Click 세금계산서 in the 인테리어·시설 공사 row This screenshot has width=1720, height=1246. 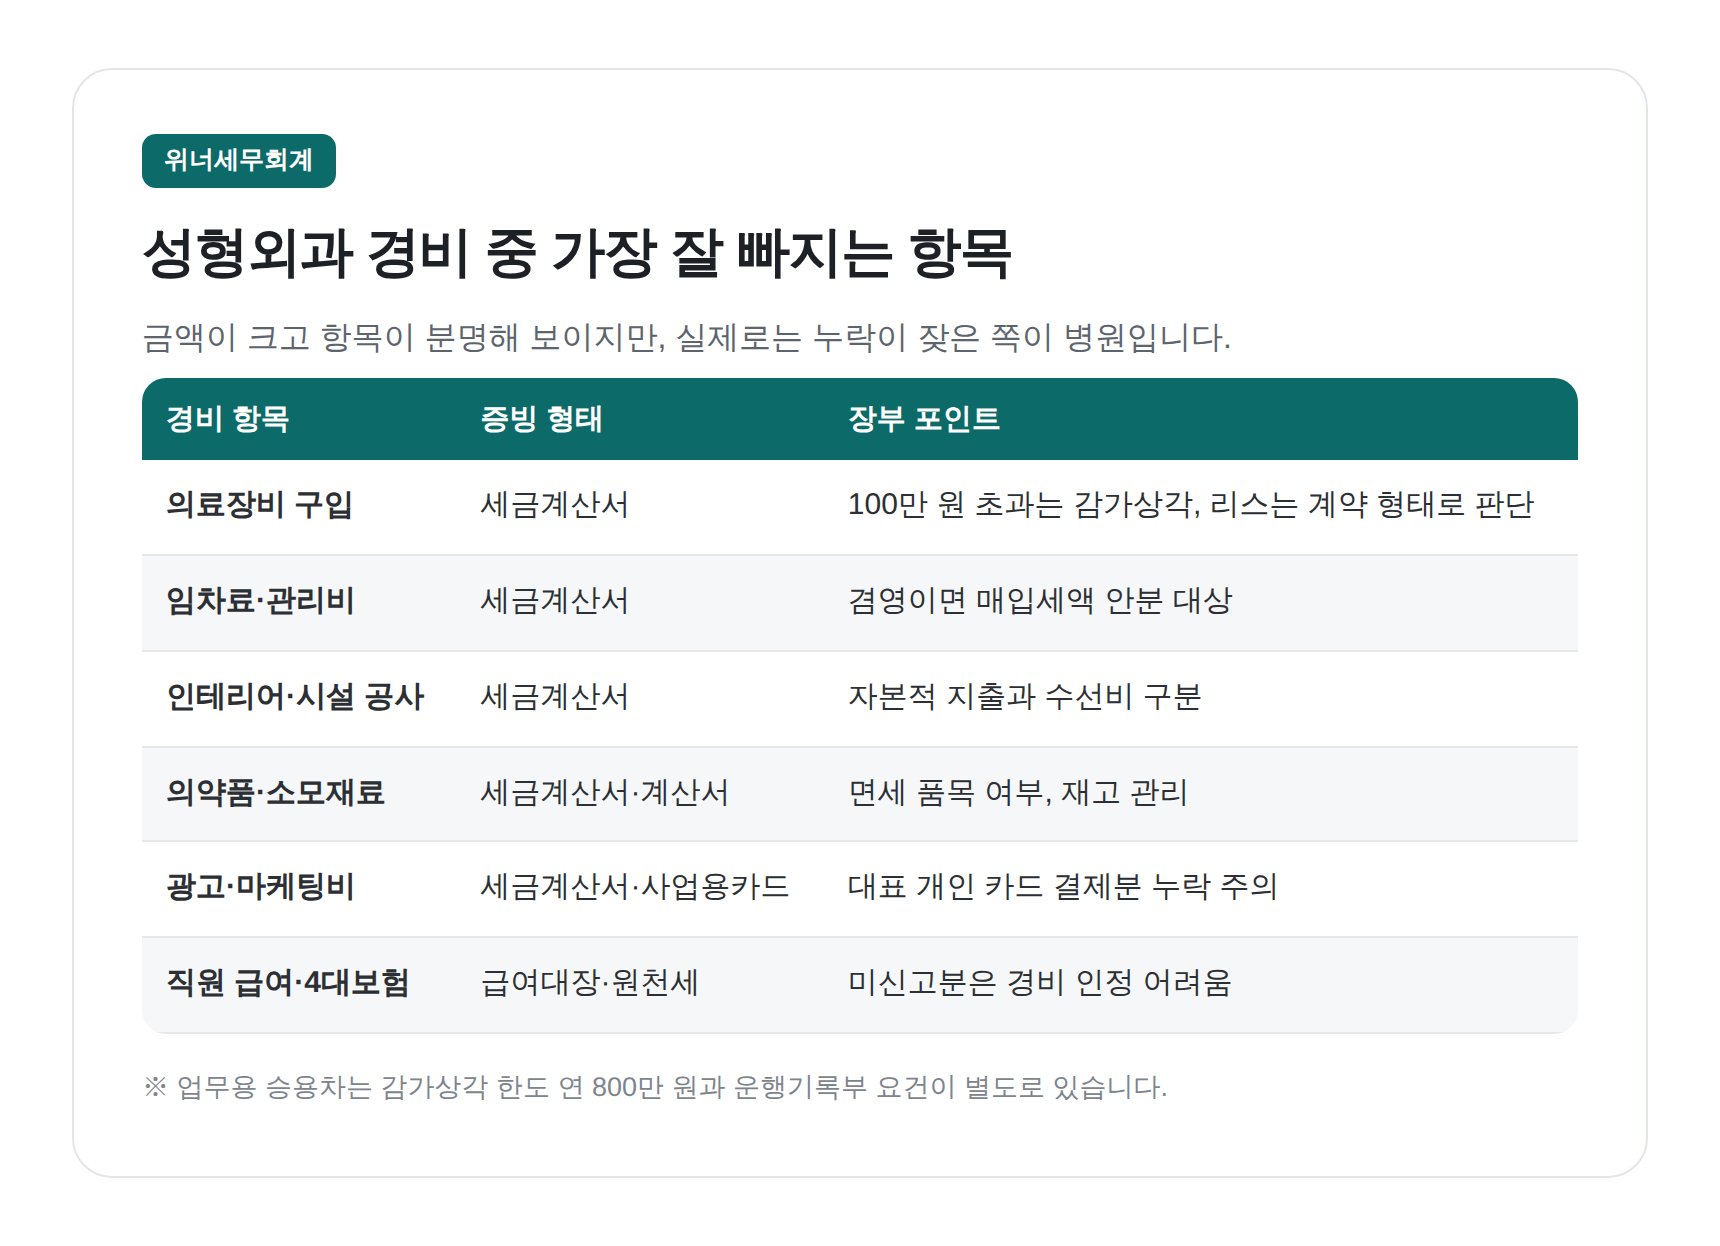pyautogui.click(x=554, y=697)
